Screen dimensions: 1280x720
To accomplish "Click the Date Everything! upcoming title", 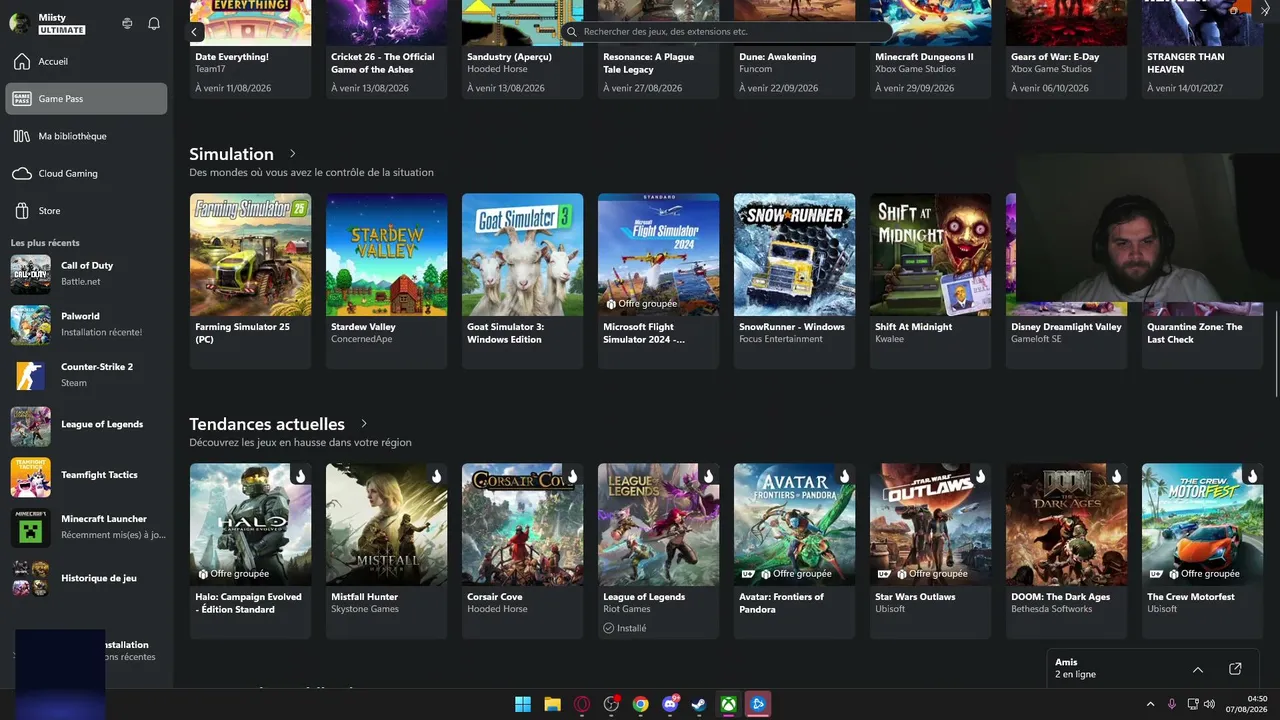I will tap(232, 57).
